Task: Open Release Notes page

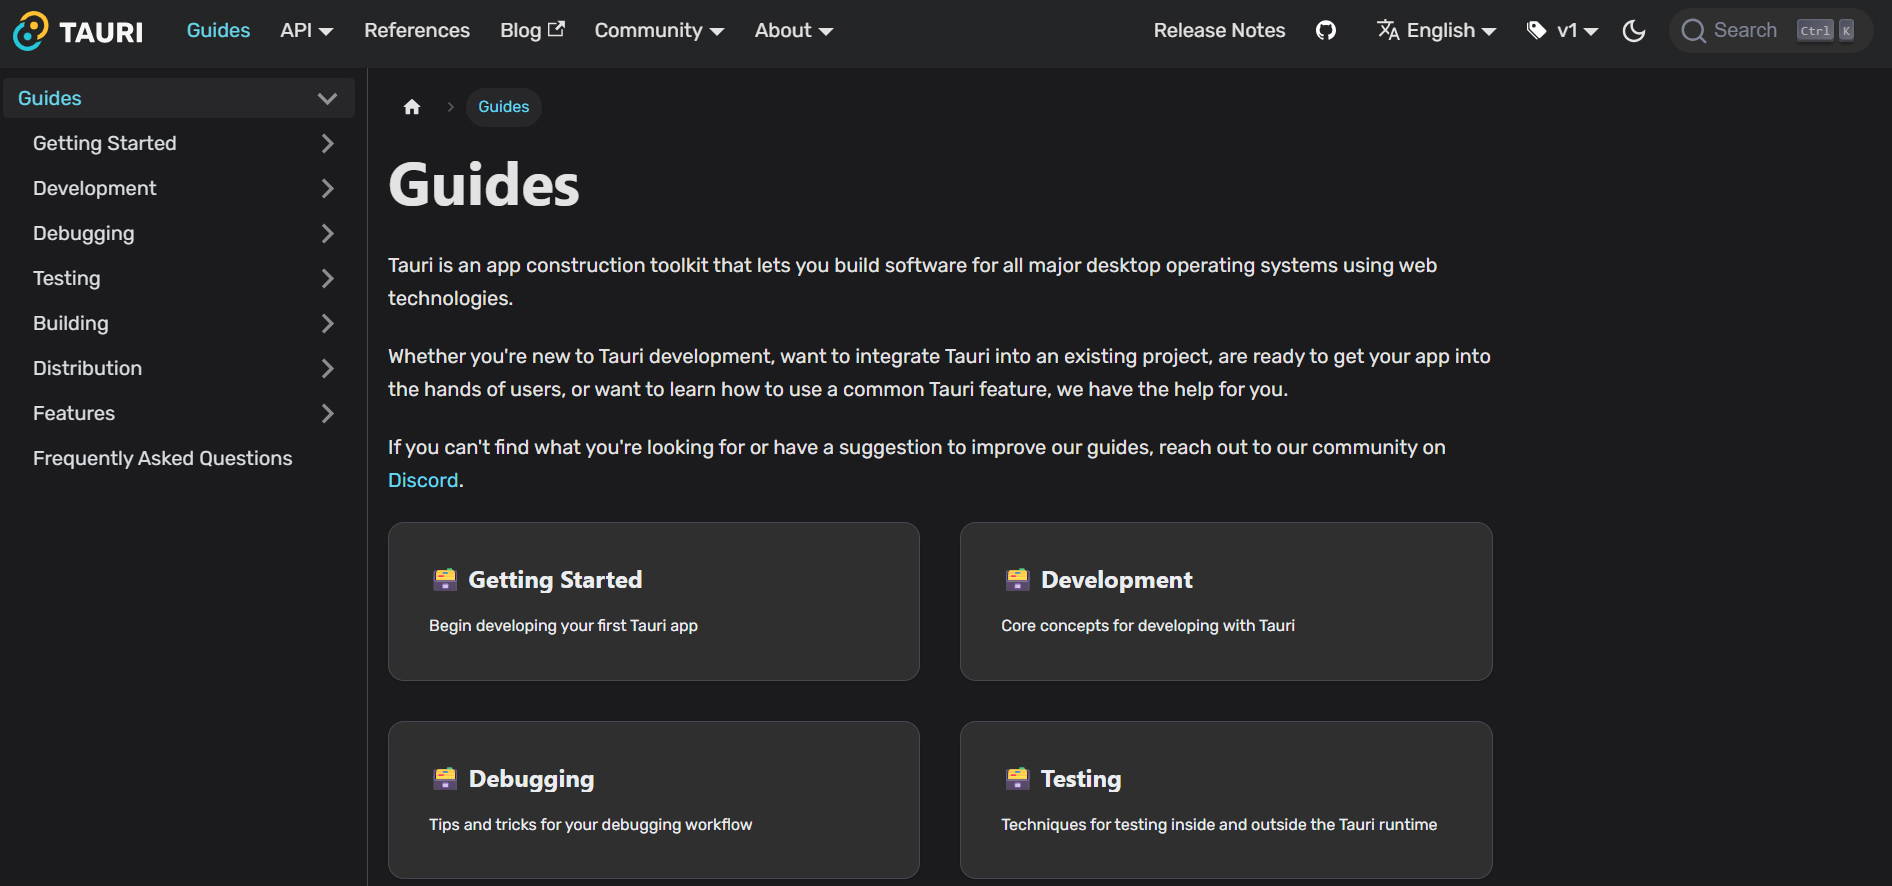Action: [x=1219, y=31]
